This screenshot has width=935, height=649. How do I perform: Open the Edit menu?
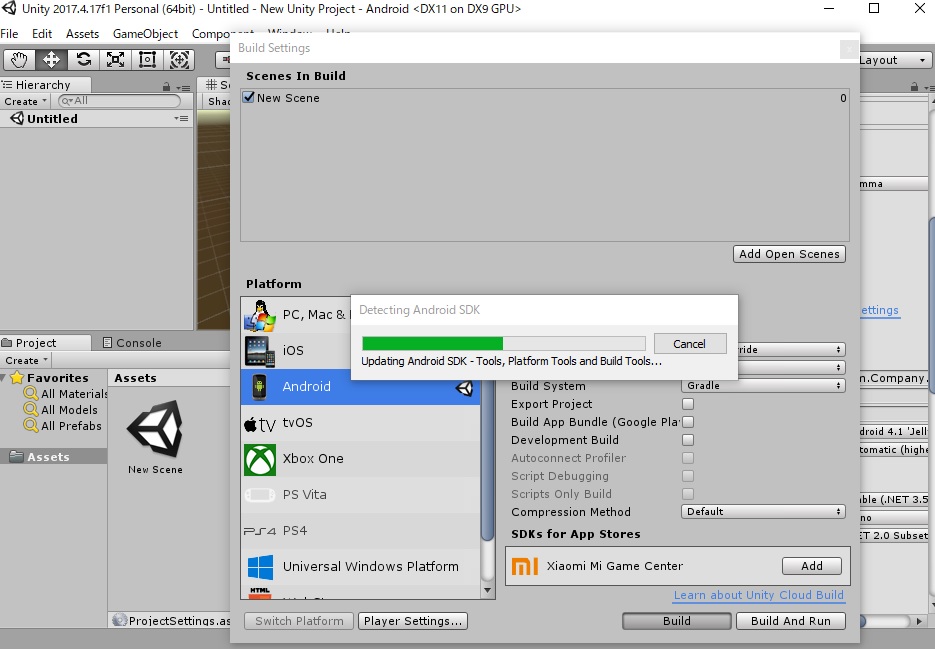(x=42, y=34)
